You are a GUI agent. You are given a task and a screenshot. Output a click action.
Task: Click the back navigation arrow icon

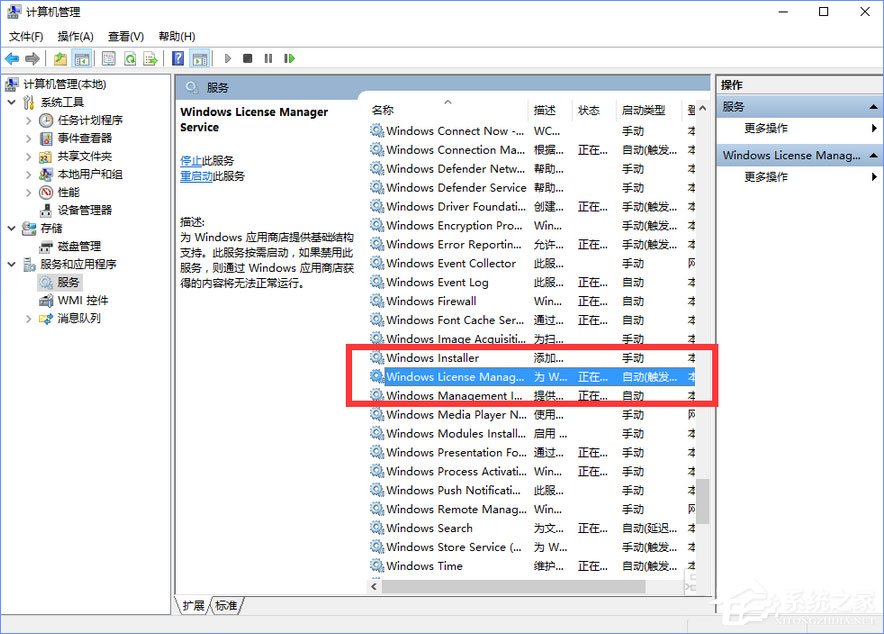pos(10,58)
